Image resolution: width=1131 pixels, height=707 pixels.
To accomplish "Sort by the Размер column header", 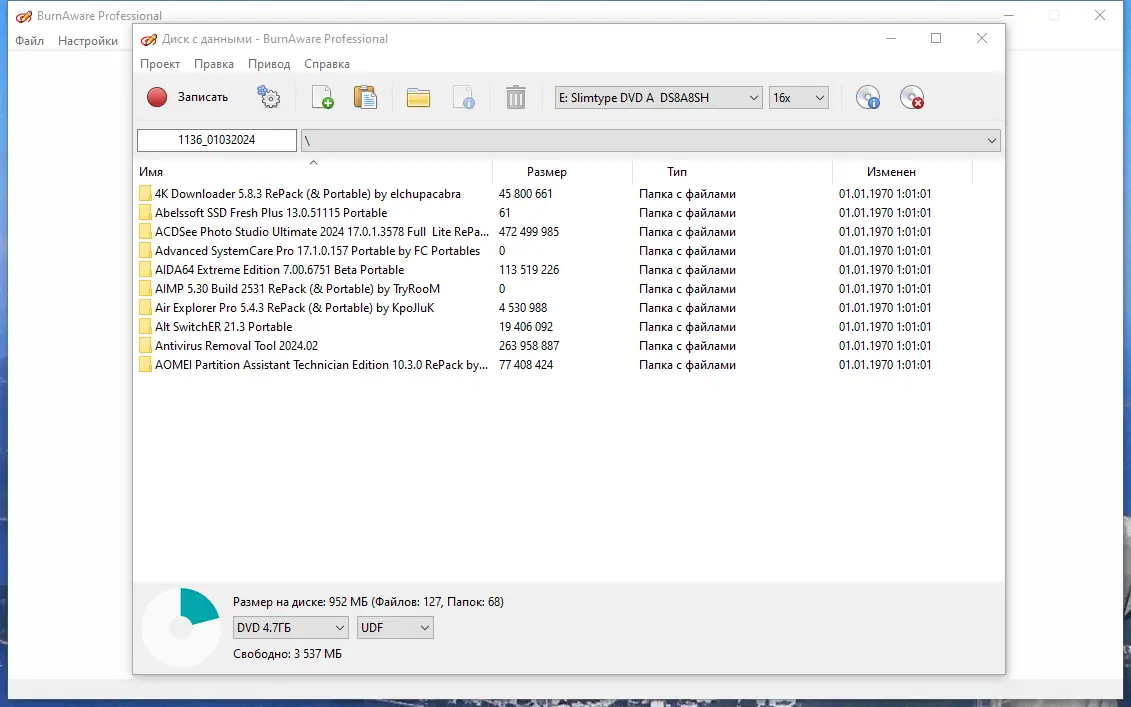I will [x=563, y=172].
